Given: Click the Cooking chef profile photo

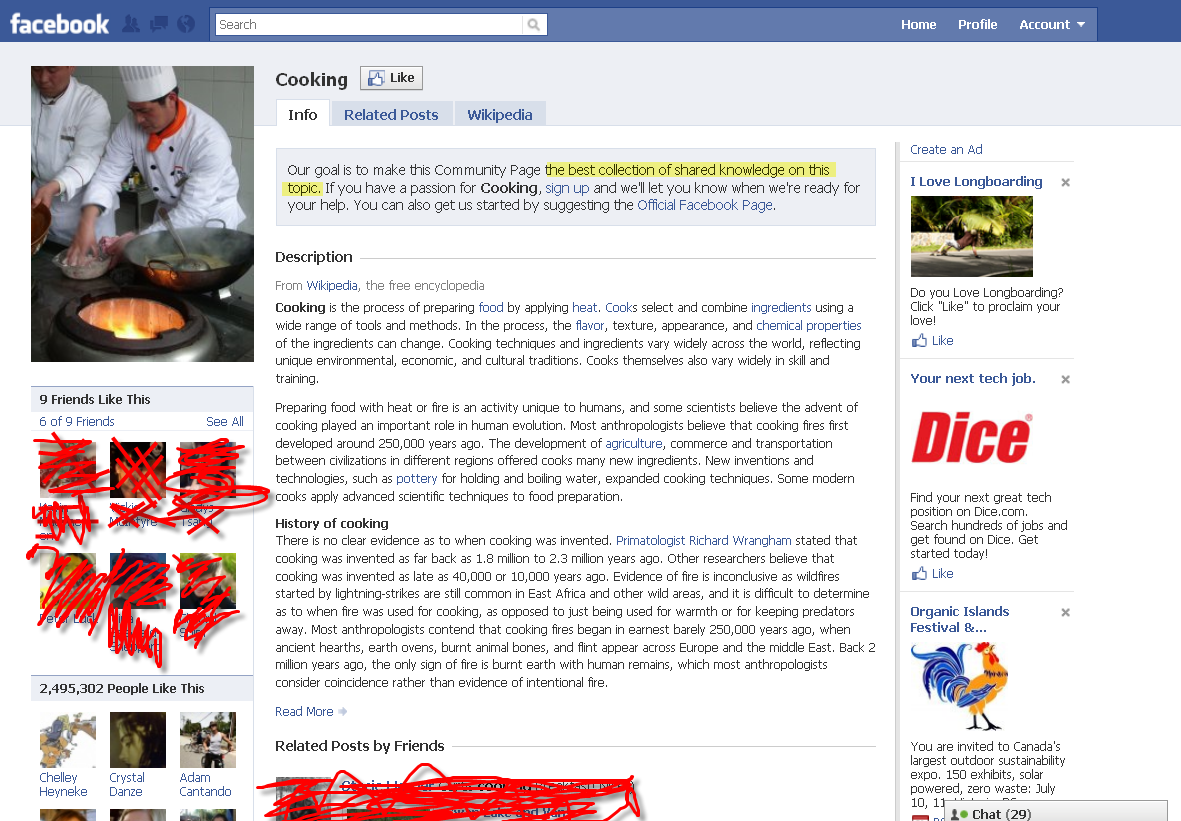Looking at the screenshot, I should [142, 214].
